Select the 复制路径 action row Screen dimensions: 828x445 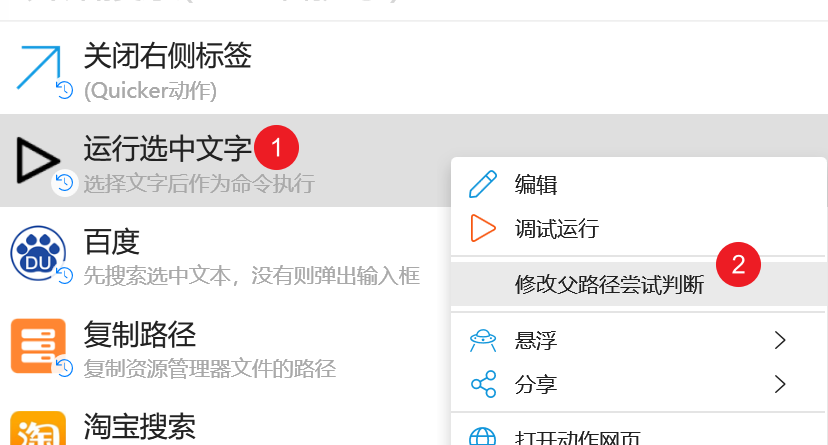(225, 346)
